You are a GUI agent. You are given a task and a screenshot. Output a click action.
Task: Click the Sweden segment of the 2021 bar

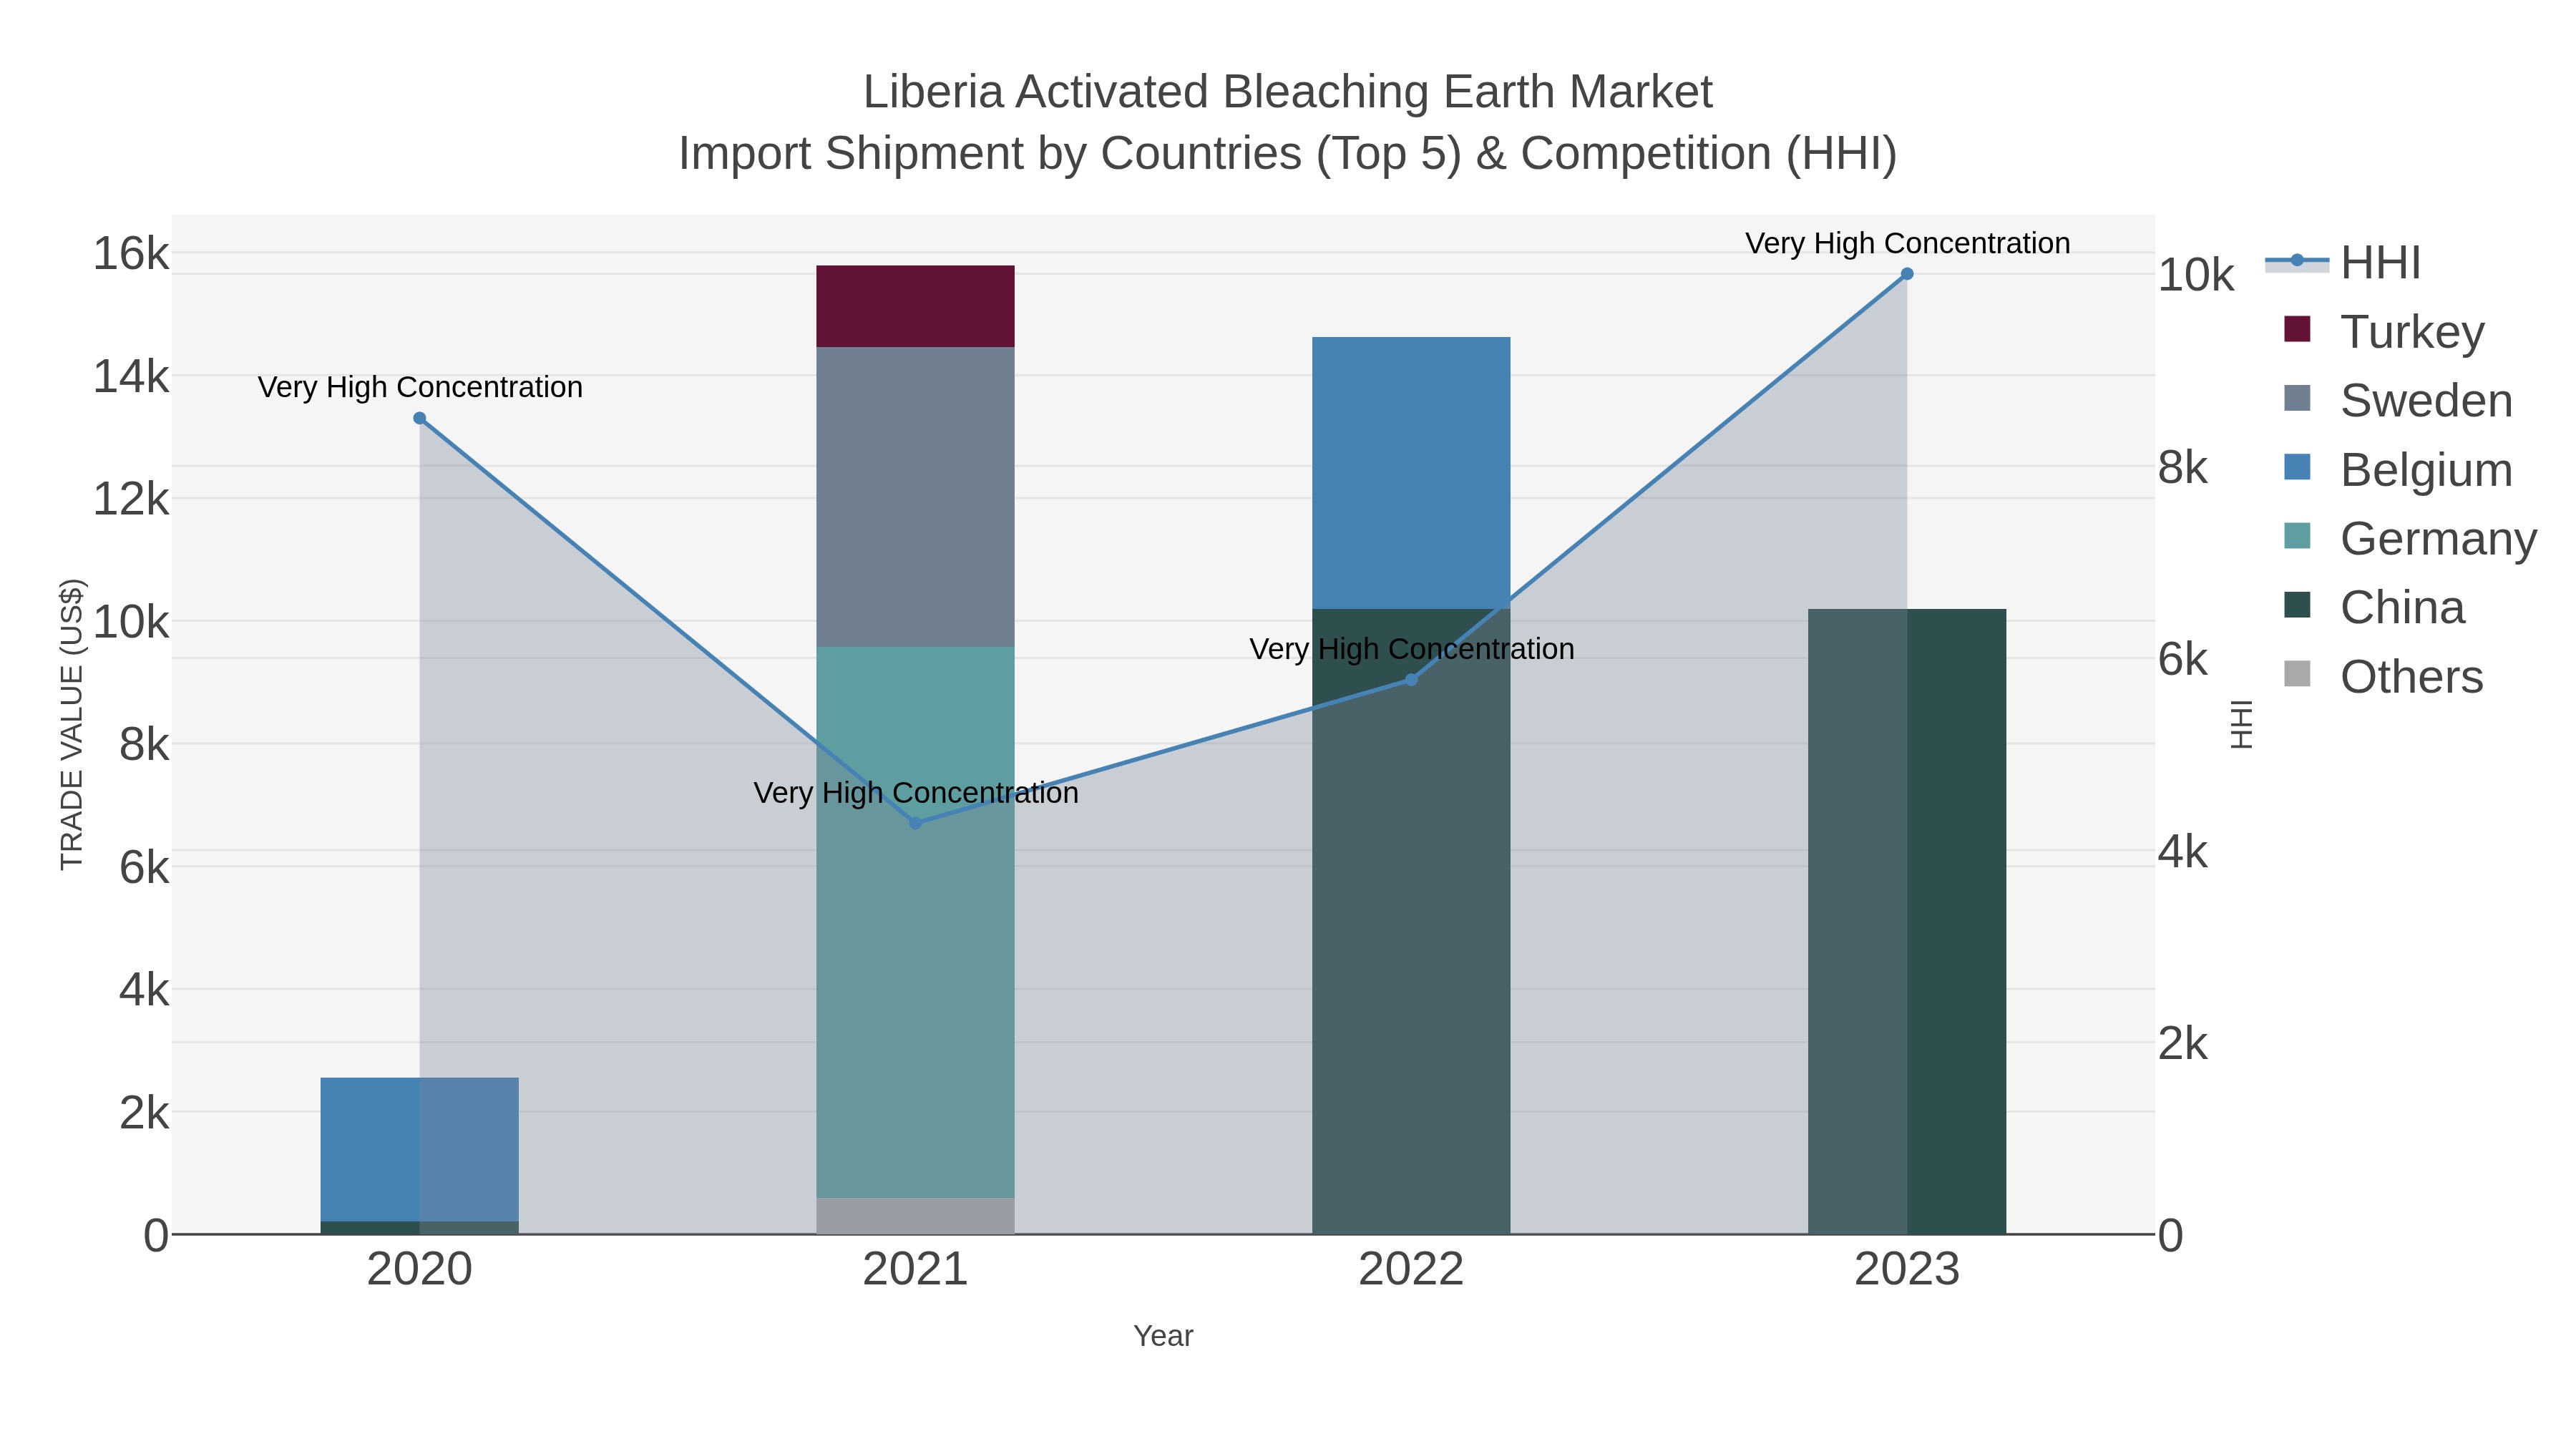click(x=915, y=497)
